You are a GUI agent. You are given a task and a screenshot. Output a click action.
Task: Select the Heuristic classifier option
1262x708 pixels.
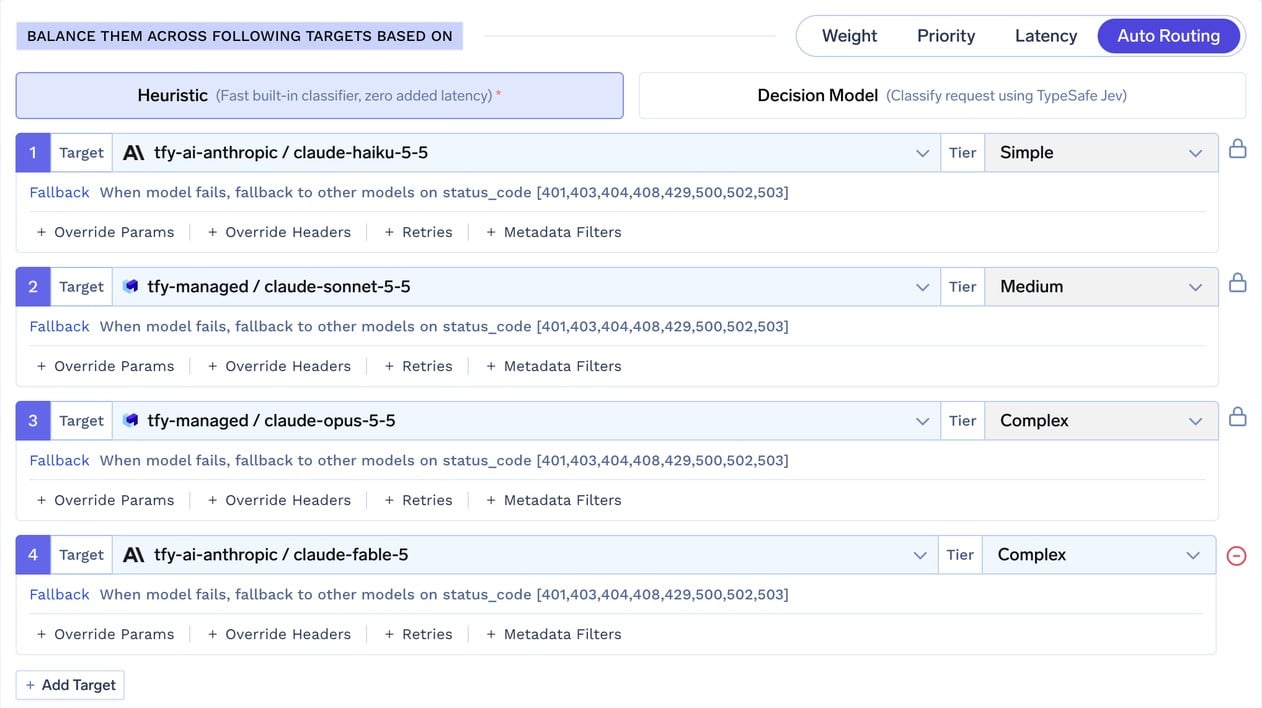(x=320, y=95)
